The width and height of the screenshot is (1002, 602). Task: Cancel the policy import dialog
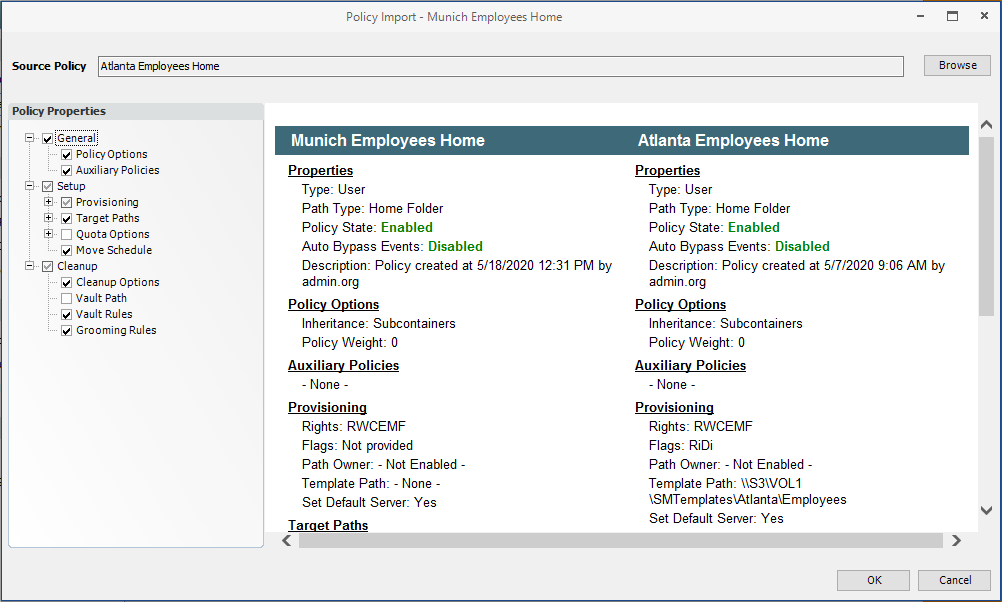(955, 580)
